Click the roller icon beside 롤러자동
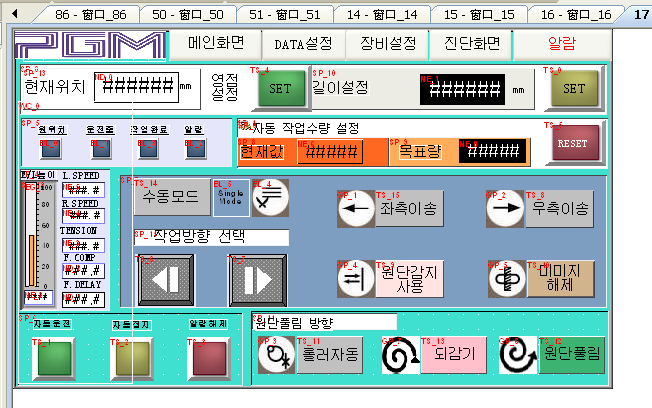652x408 pixels. (273, 355)
